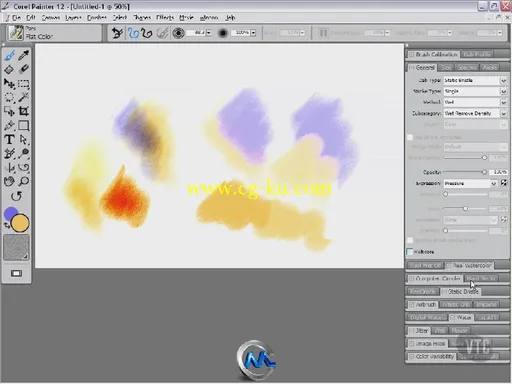Open the paper selector swatch in toolbox

click(x=16, y=247)
